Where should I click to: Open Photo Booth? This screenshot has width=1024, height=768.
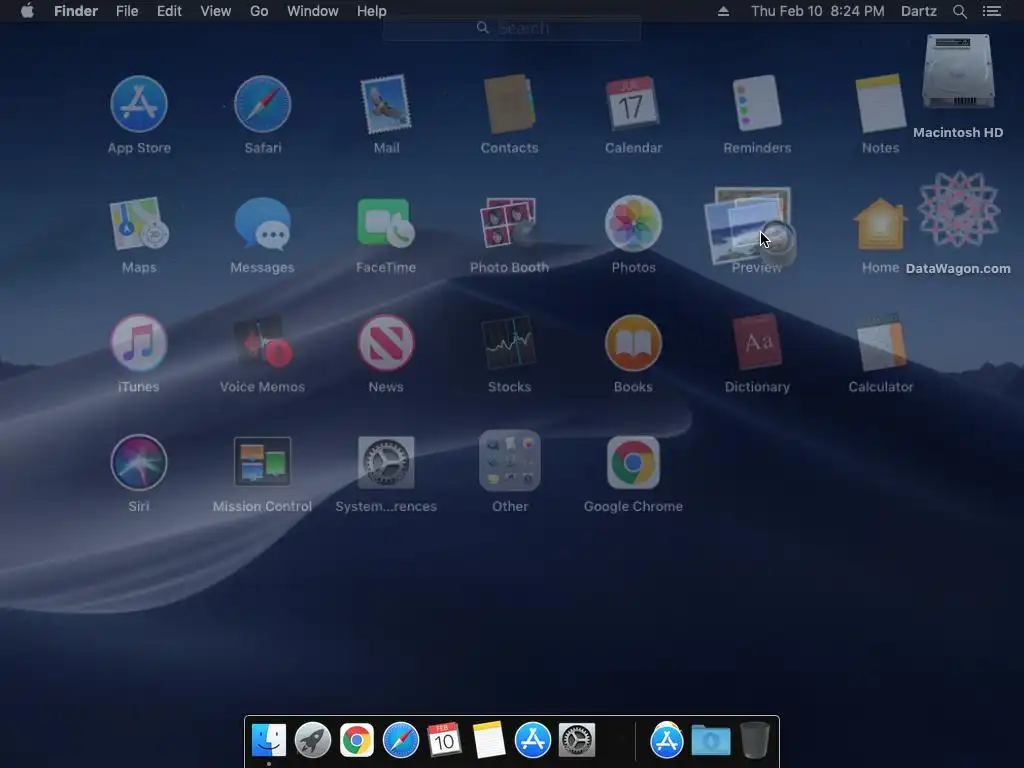[x=509, y=224]
